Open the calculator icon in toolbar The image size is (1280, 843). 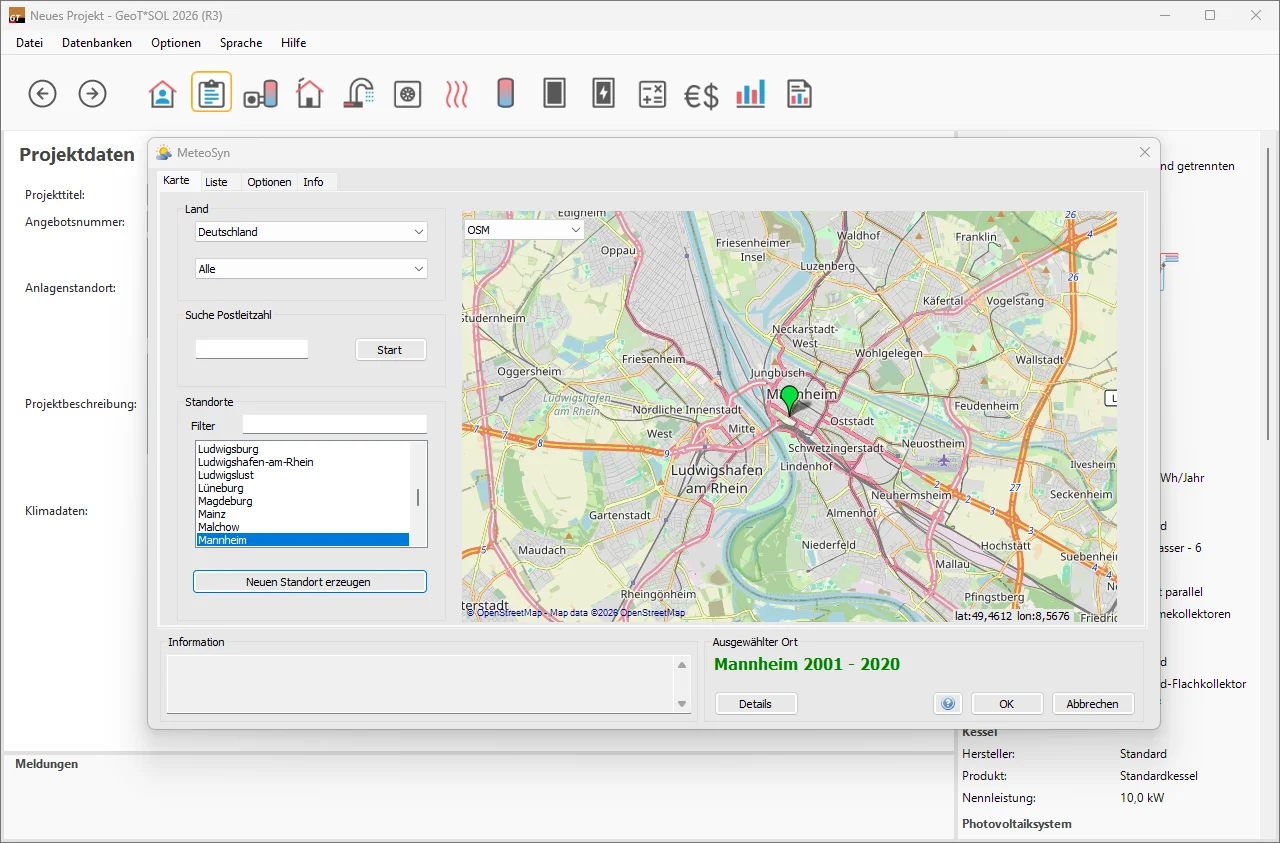[652, 94]
